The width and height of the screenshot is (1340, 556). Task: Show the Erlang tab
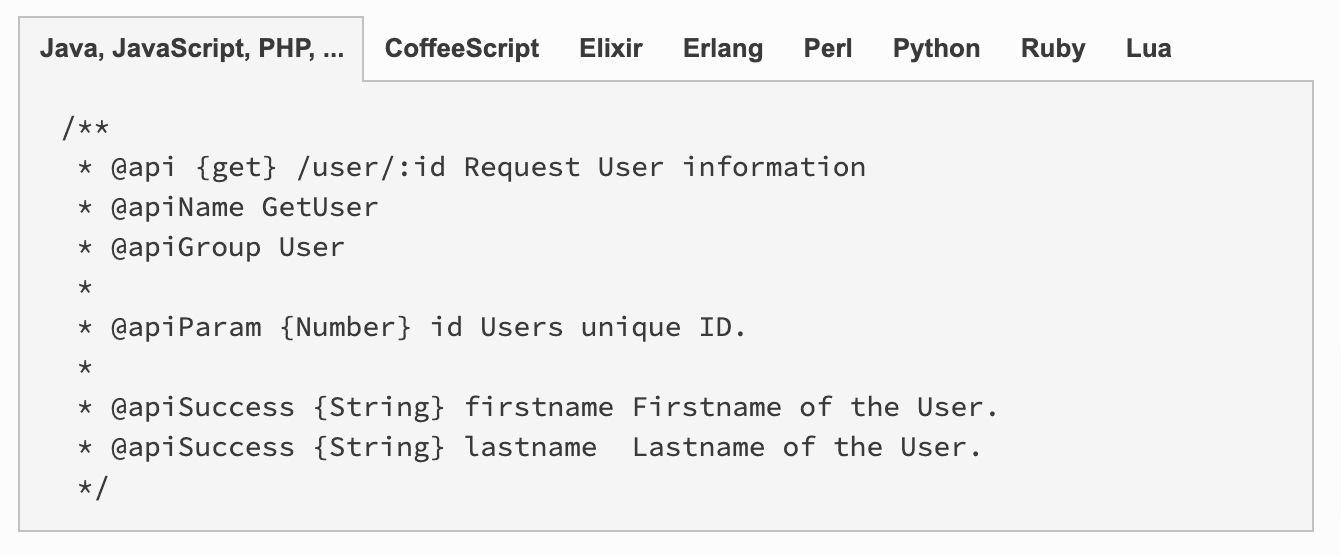tap(723, 49)
